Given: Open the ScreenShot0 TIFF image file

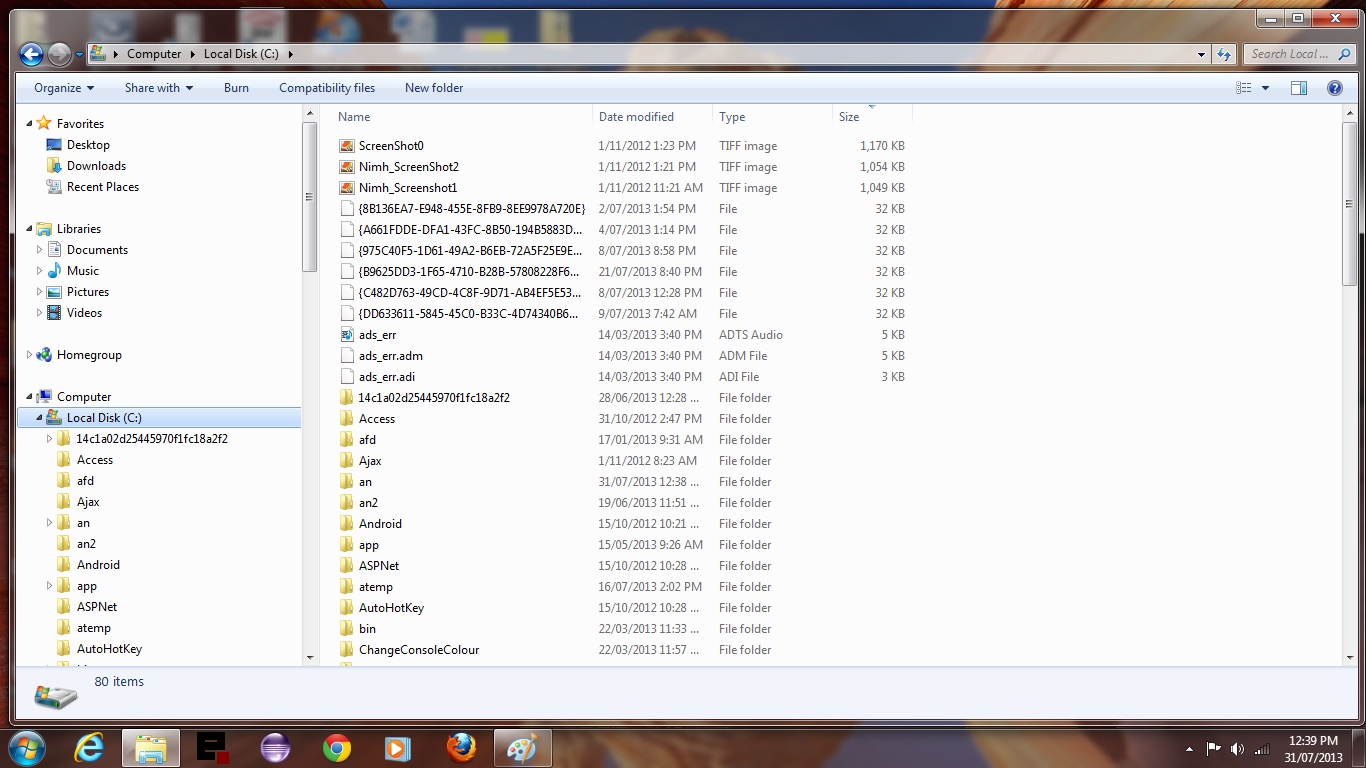Looking at the screenshot, I should pos(391,146).
